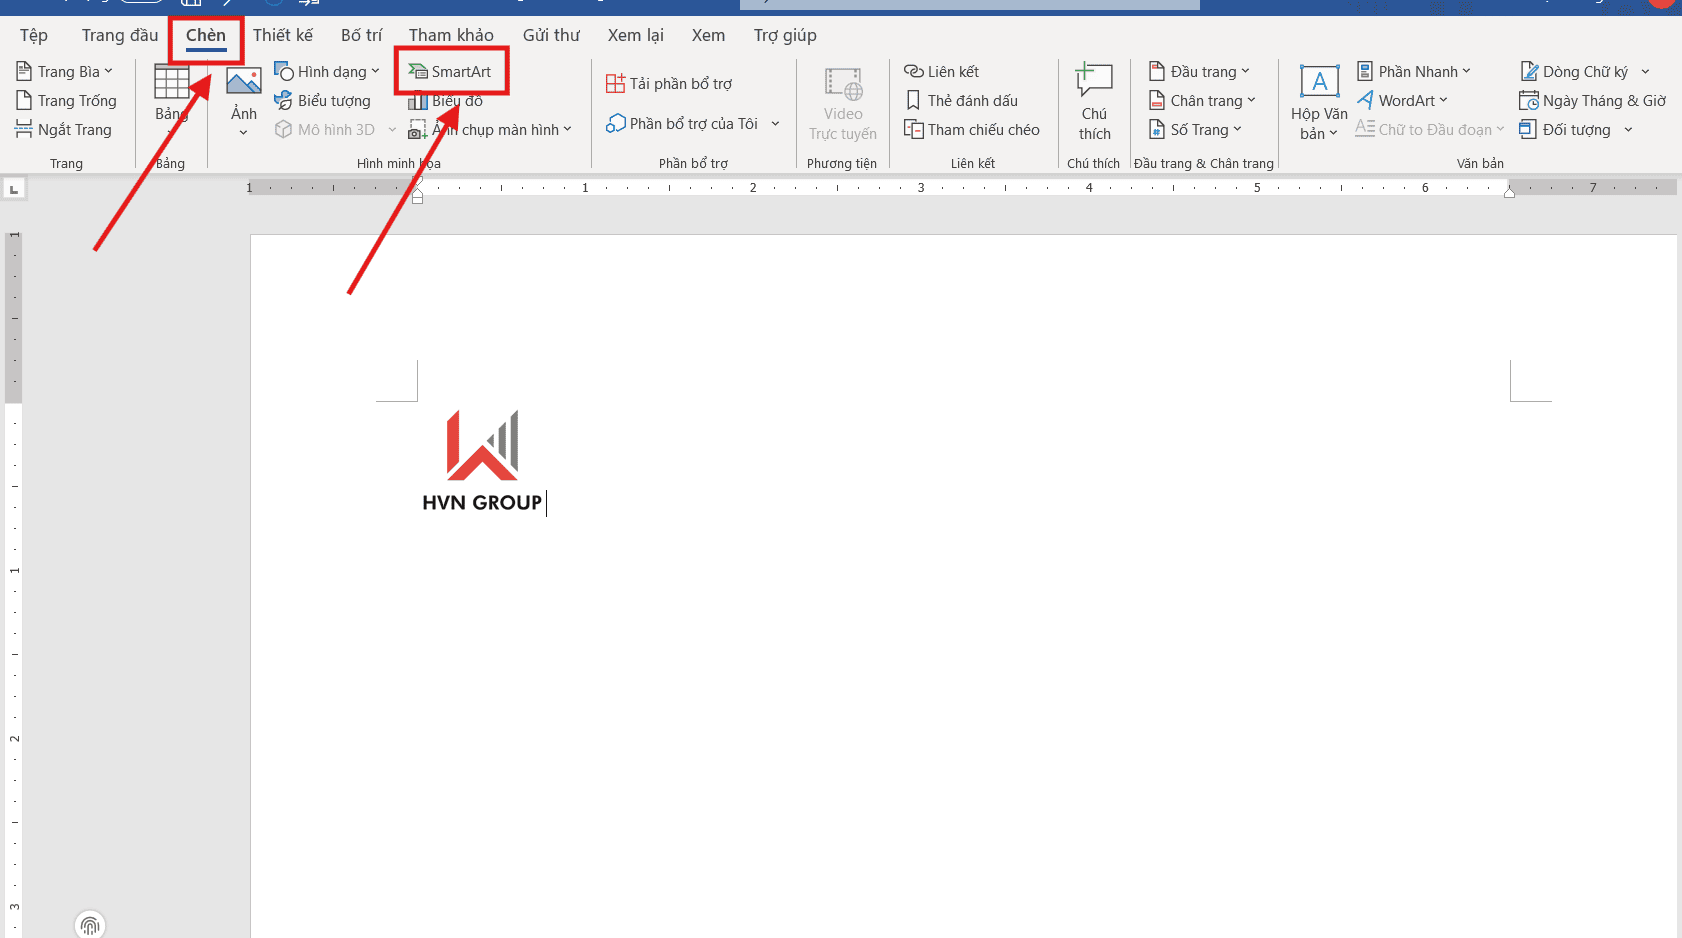Insert a caption using Chú thích

[x=1094, y=100]
